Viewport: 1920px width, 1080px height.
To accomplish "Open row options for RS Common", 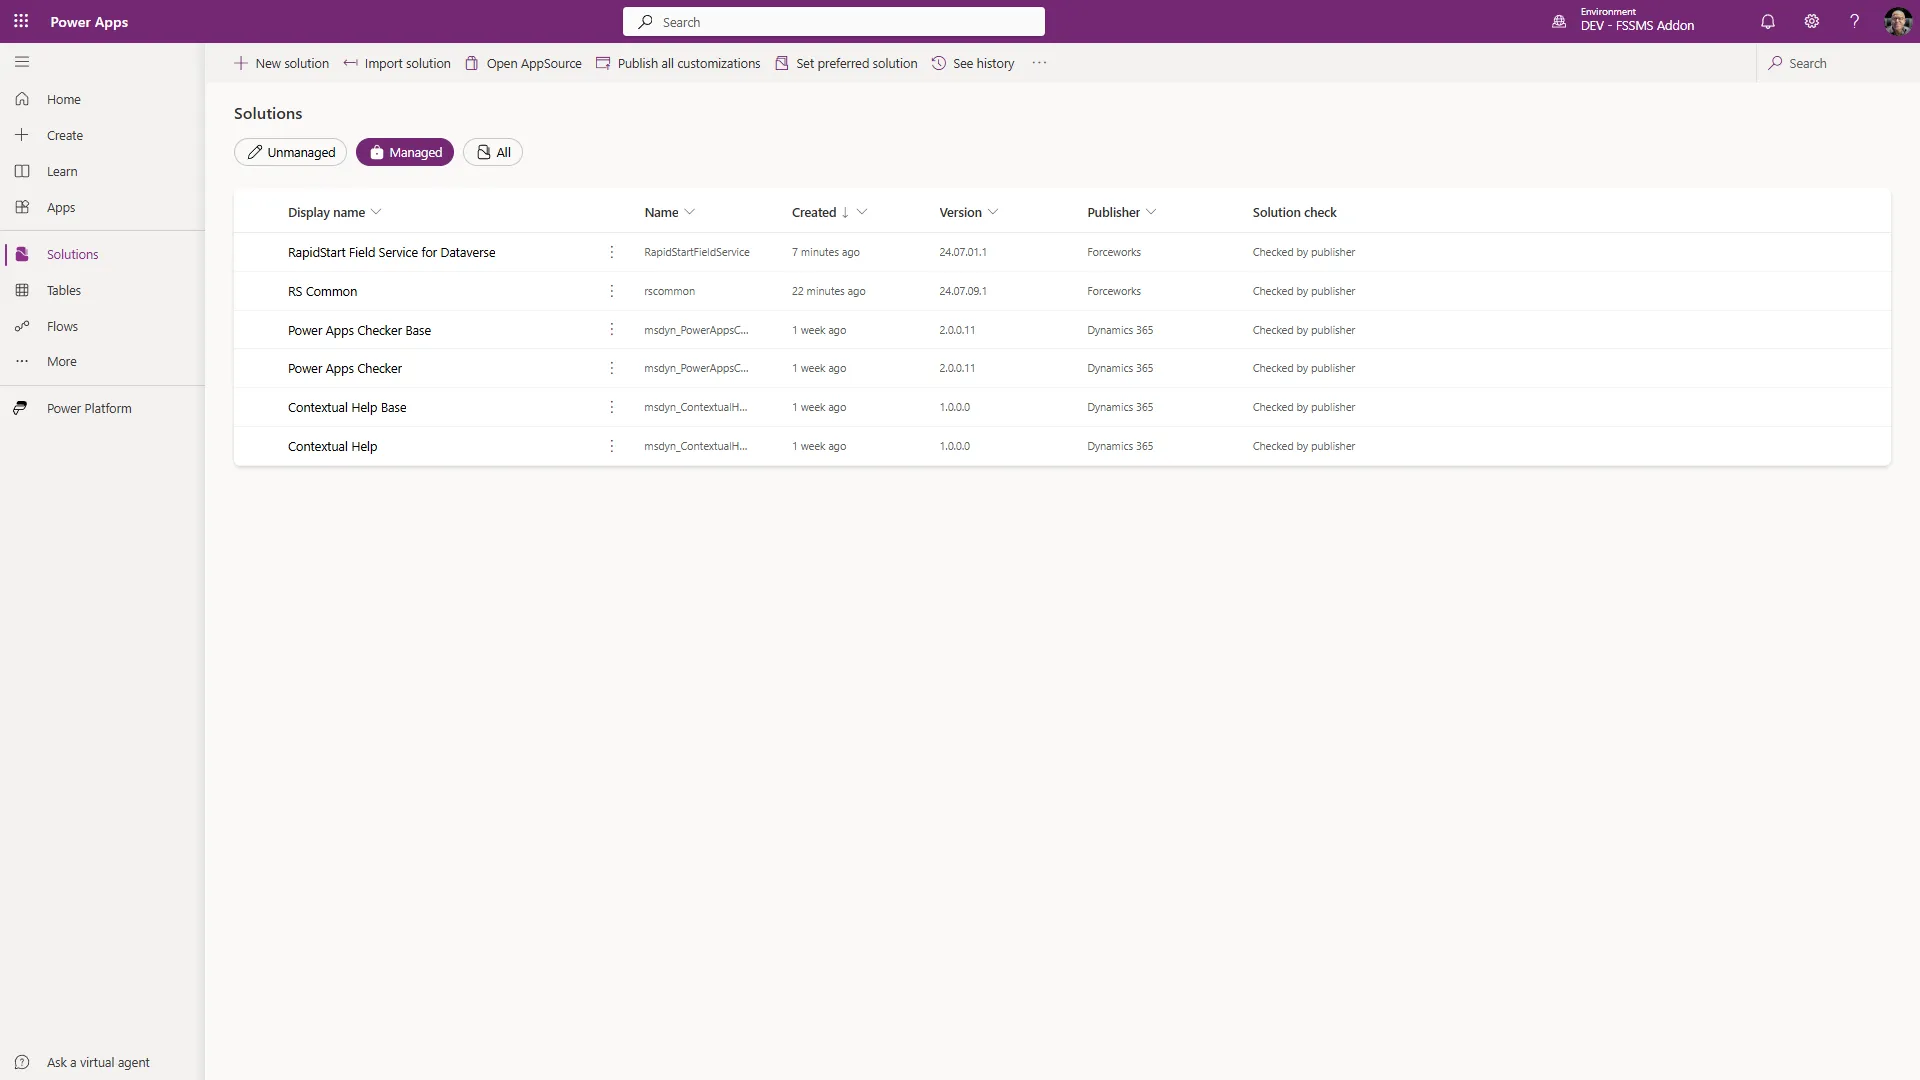I will click(611, 291).
